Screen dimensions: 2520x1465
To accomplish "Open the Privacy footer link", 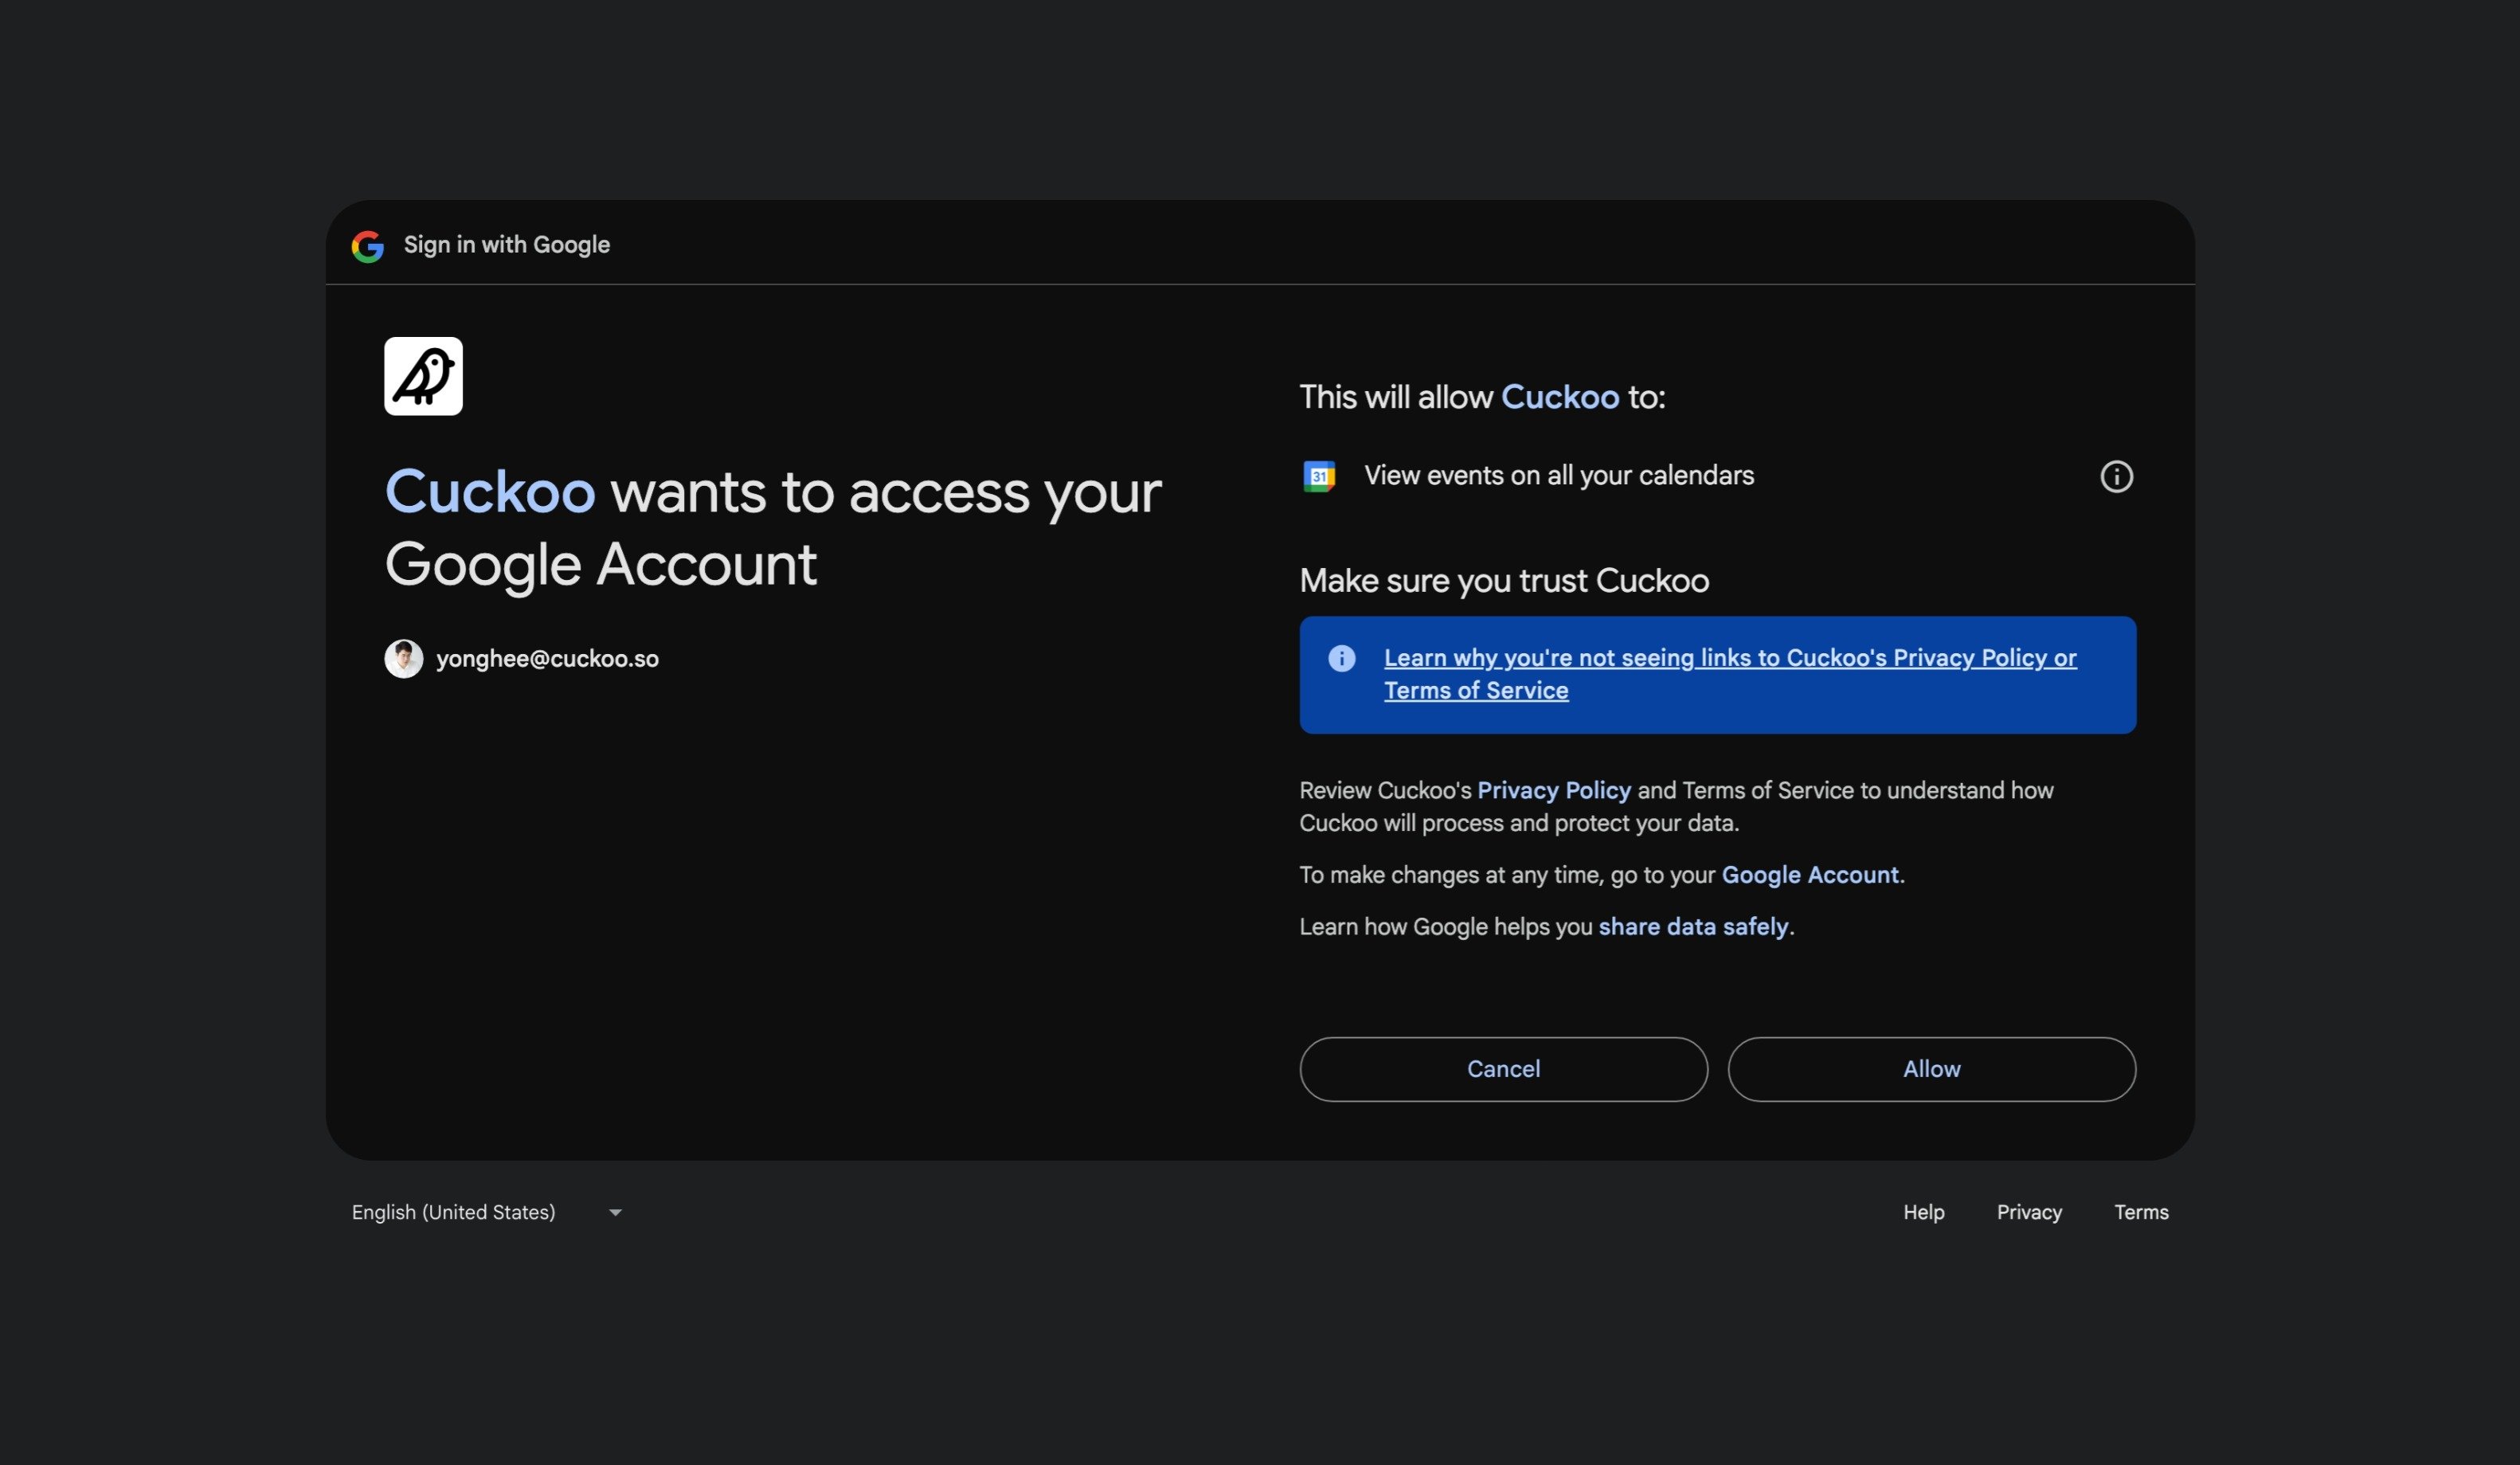I will pos(2029,1212).
